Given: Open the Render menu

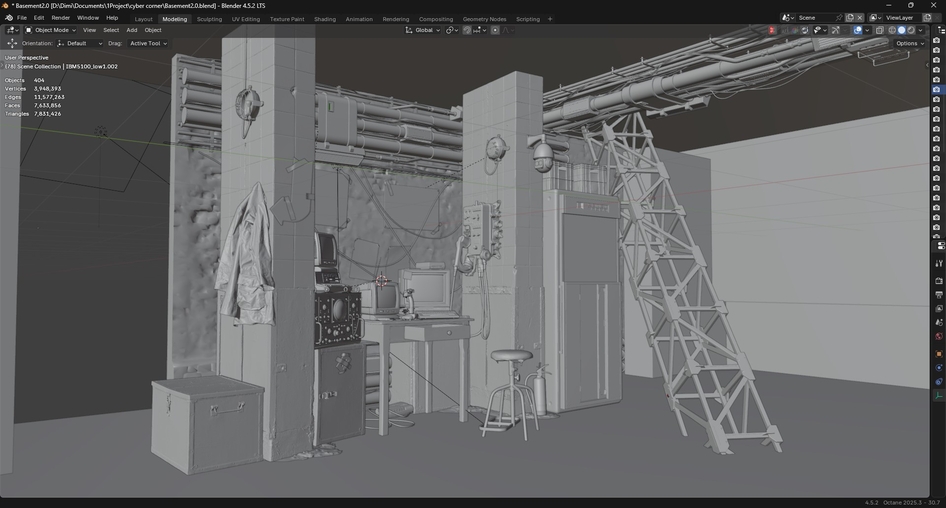Looking at the screenshot, I should tap(61, 18).
